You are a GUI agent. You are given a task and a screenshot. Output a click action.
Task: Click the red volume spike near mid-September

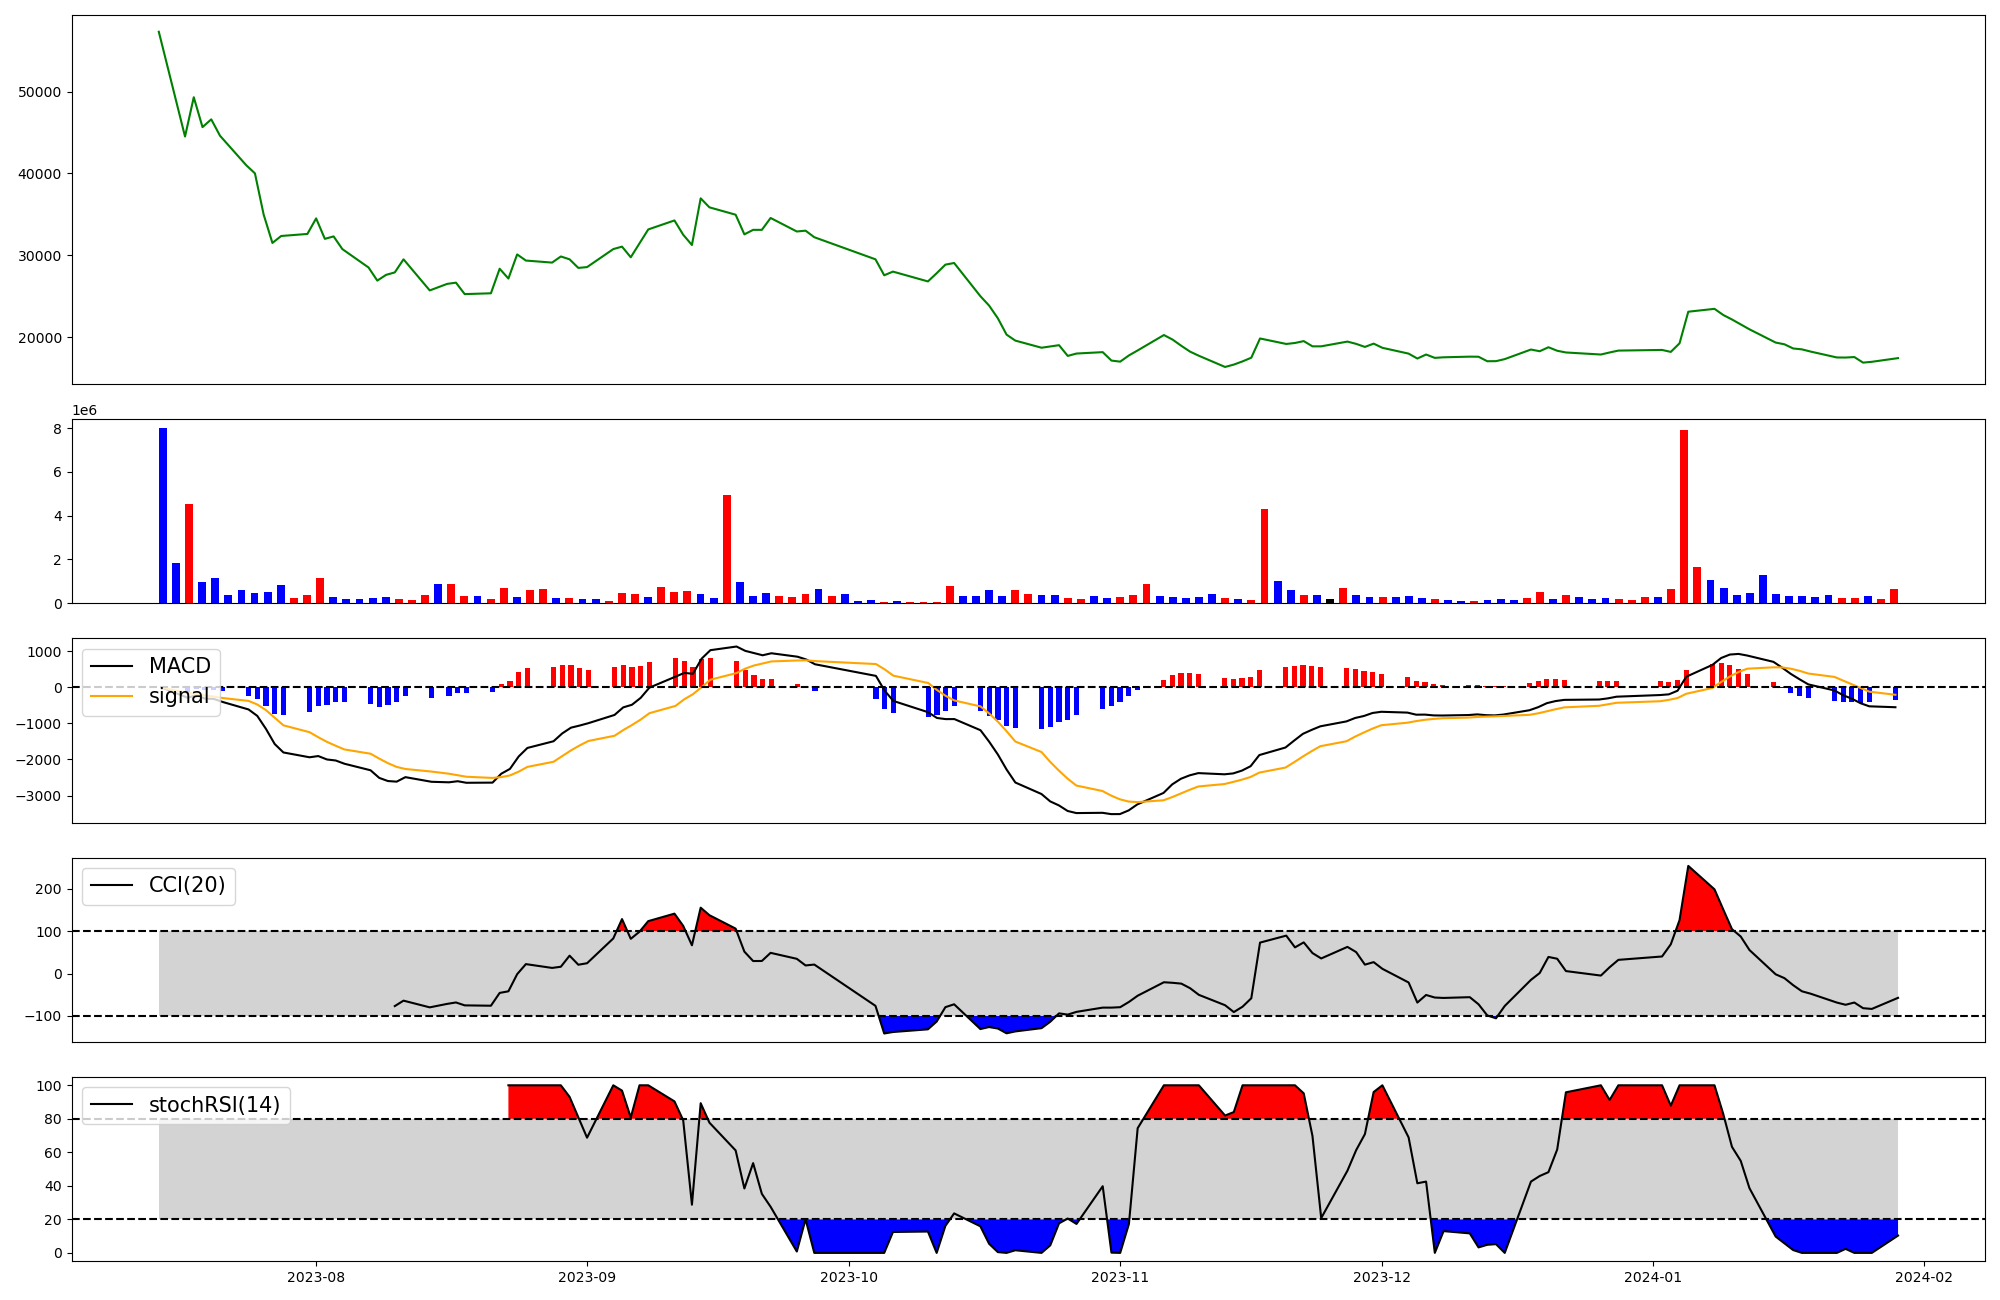click(727, 548)
